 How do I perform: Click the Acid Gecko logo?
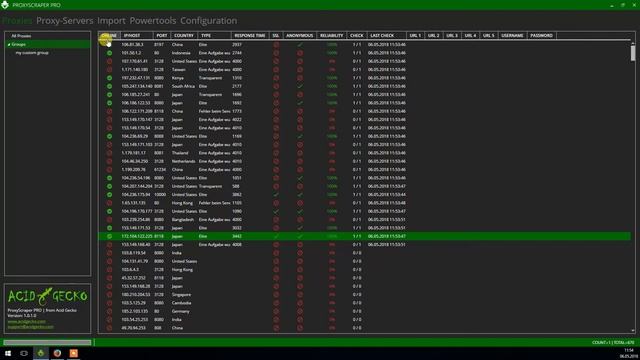[x=47, y=296]
